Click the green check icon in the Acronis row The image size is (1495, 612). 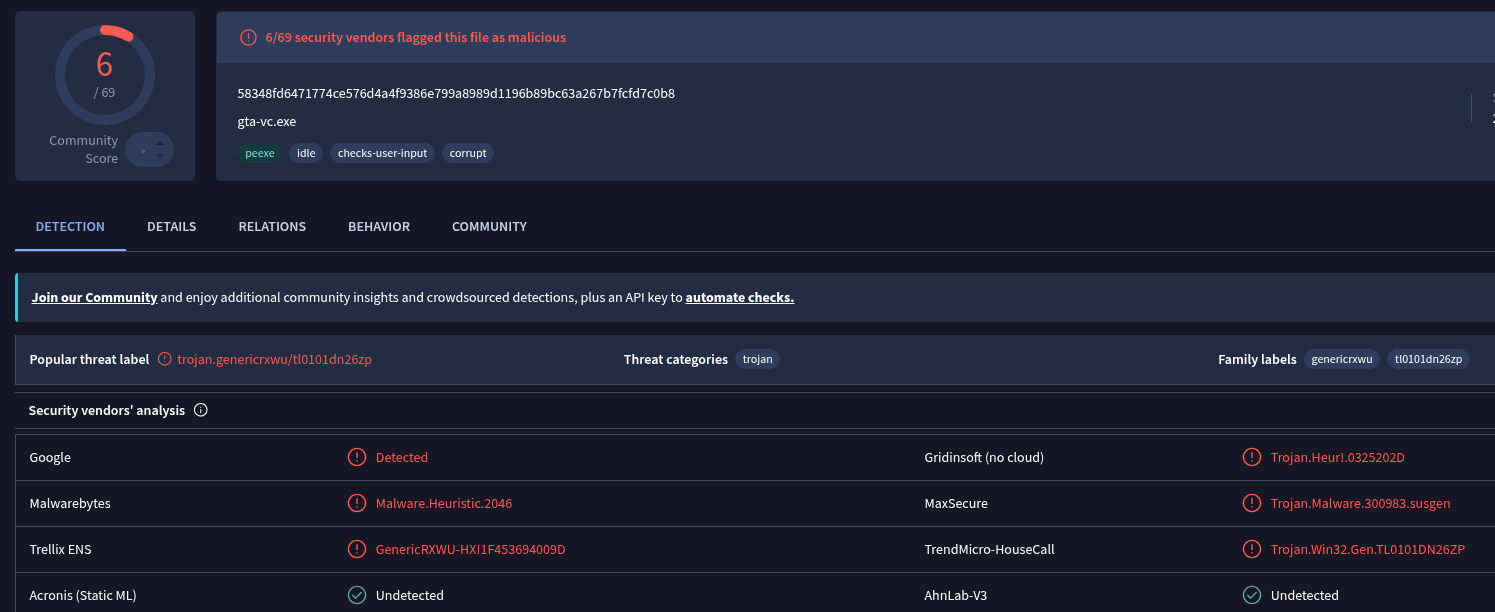click(x=357, y=595)
